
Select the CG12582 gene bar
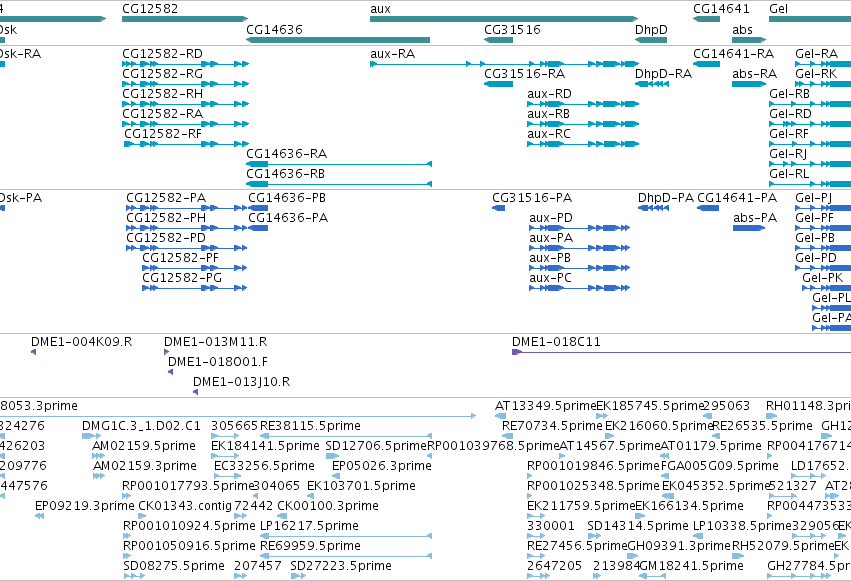click(185, 19)
